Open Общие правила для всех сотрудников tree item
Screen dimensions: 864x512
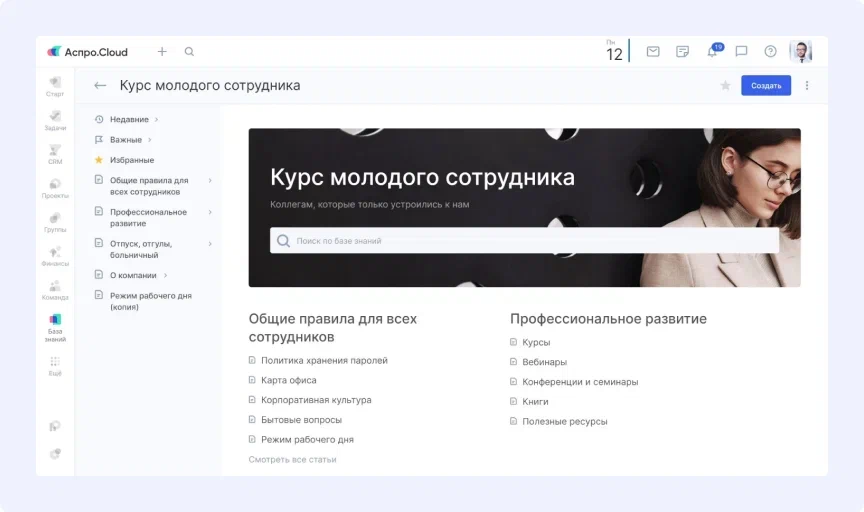[149, 186]
